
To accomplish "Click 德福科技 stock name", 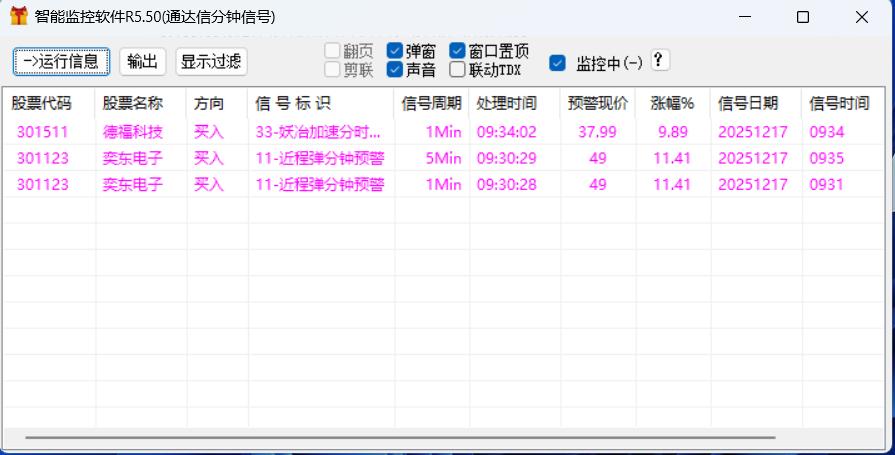I will click(133, 132).
